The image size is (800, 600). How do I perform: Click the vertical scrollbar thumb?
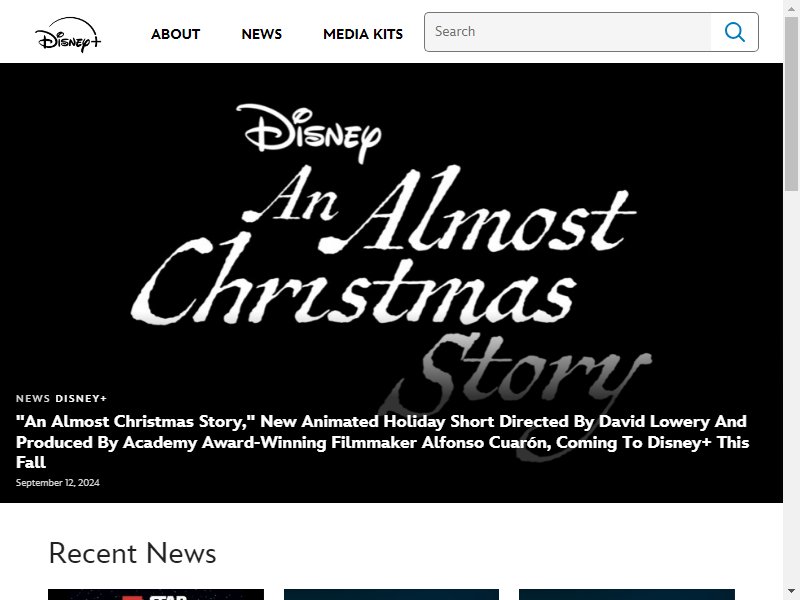tap(791, 103)
